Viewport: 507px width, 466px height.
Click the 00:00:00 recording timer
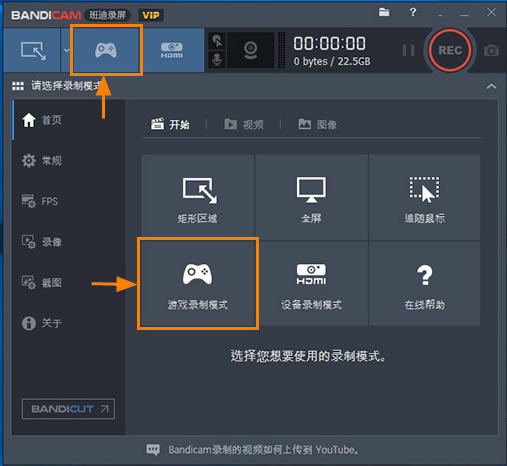(329, 43)
